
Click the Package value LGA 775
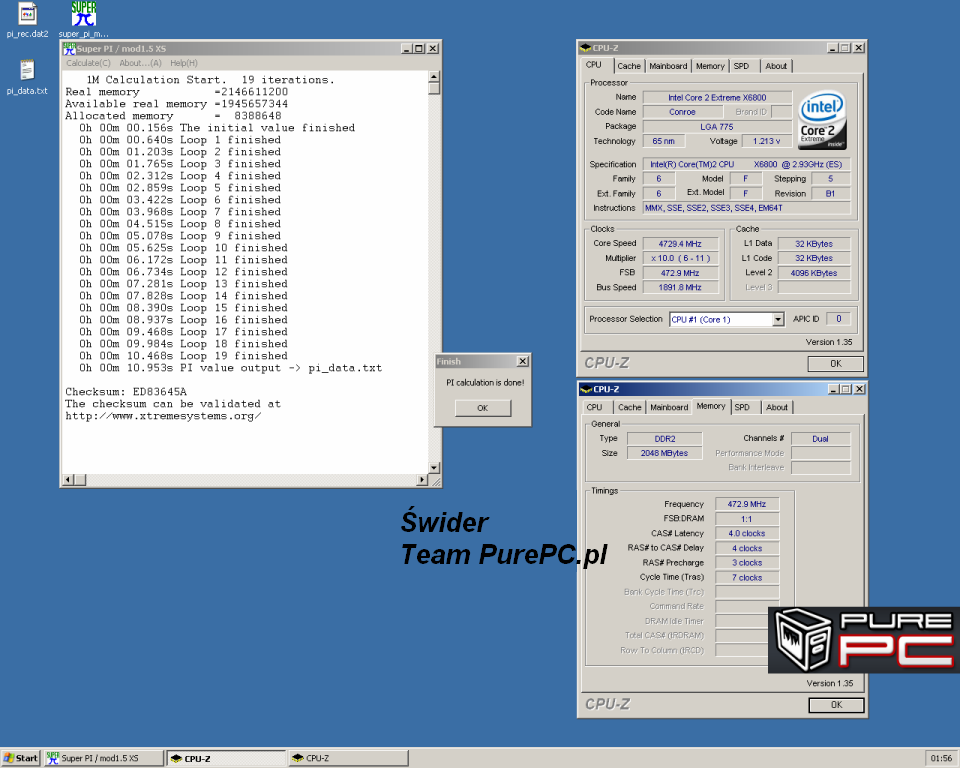pos(717,127)
